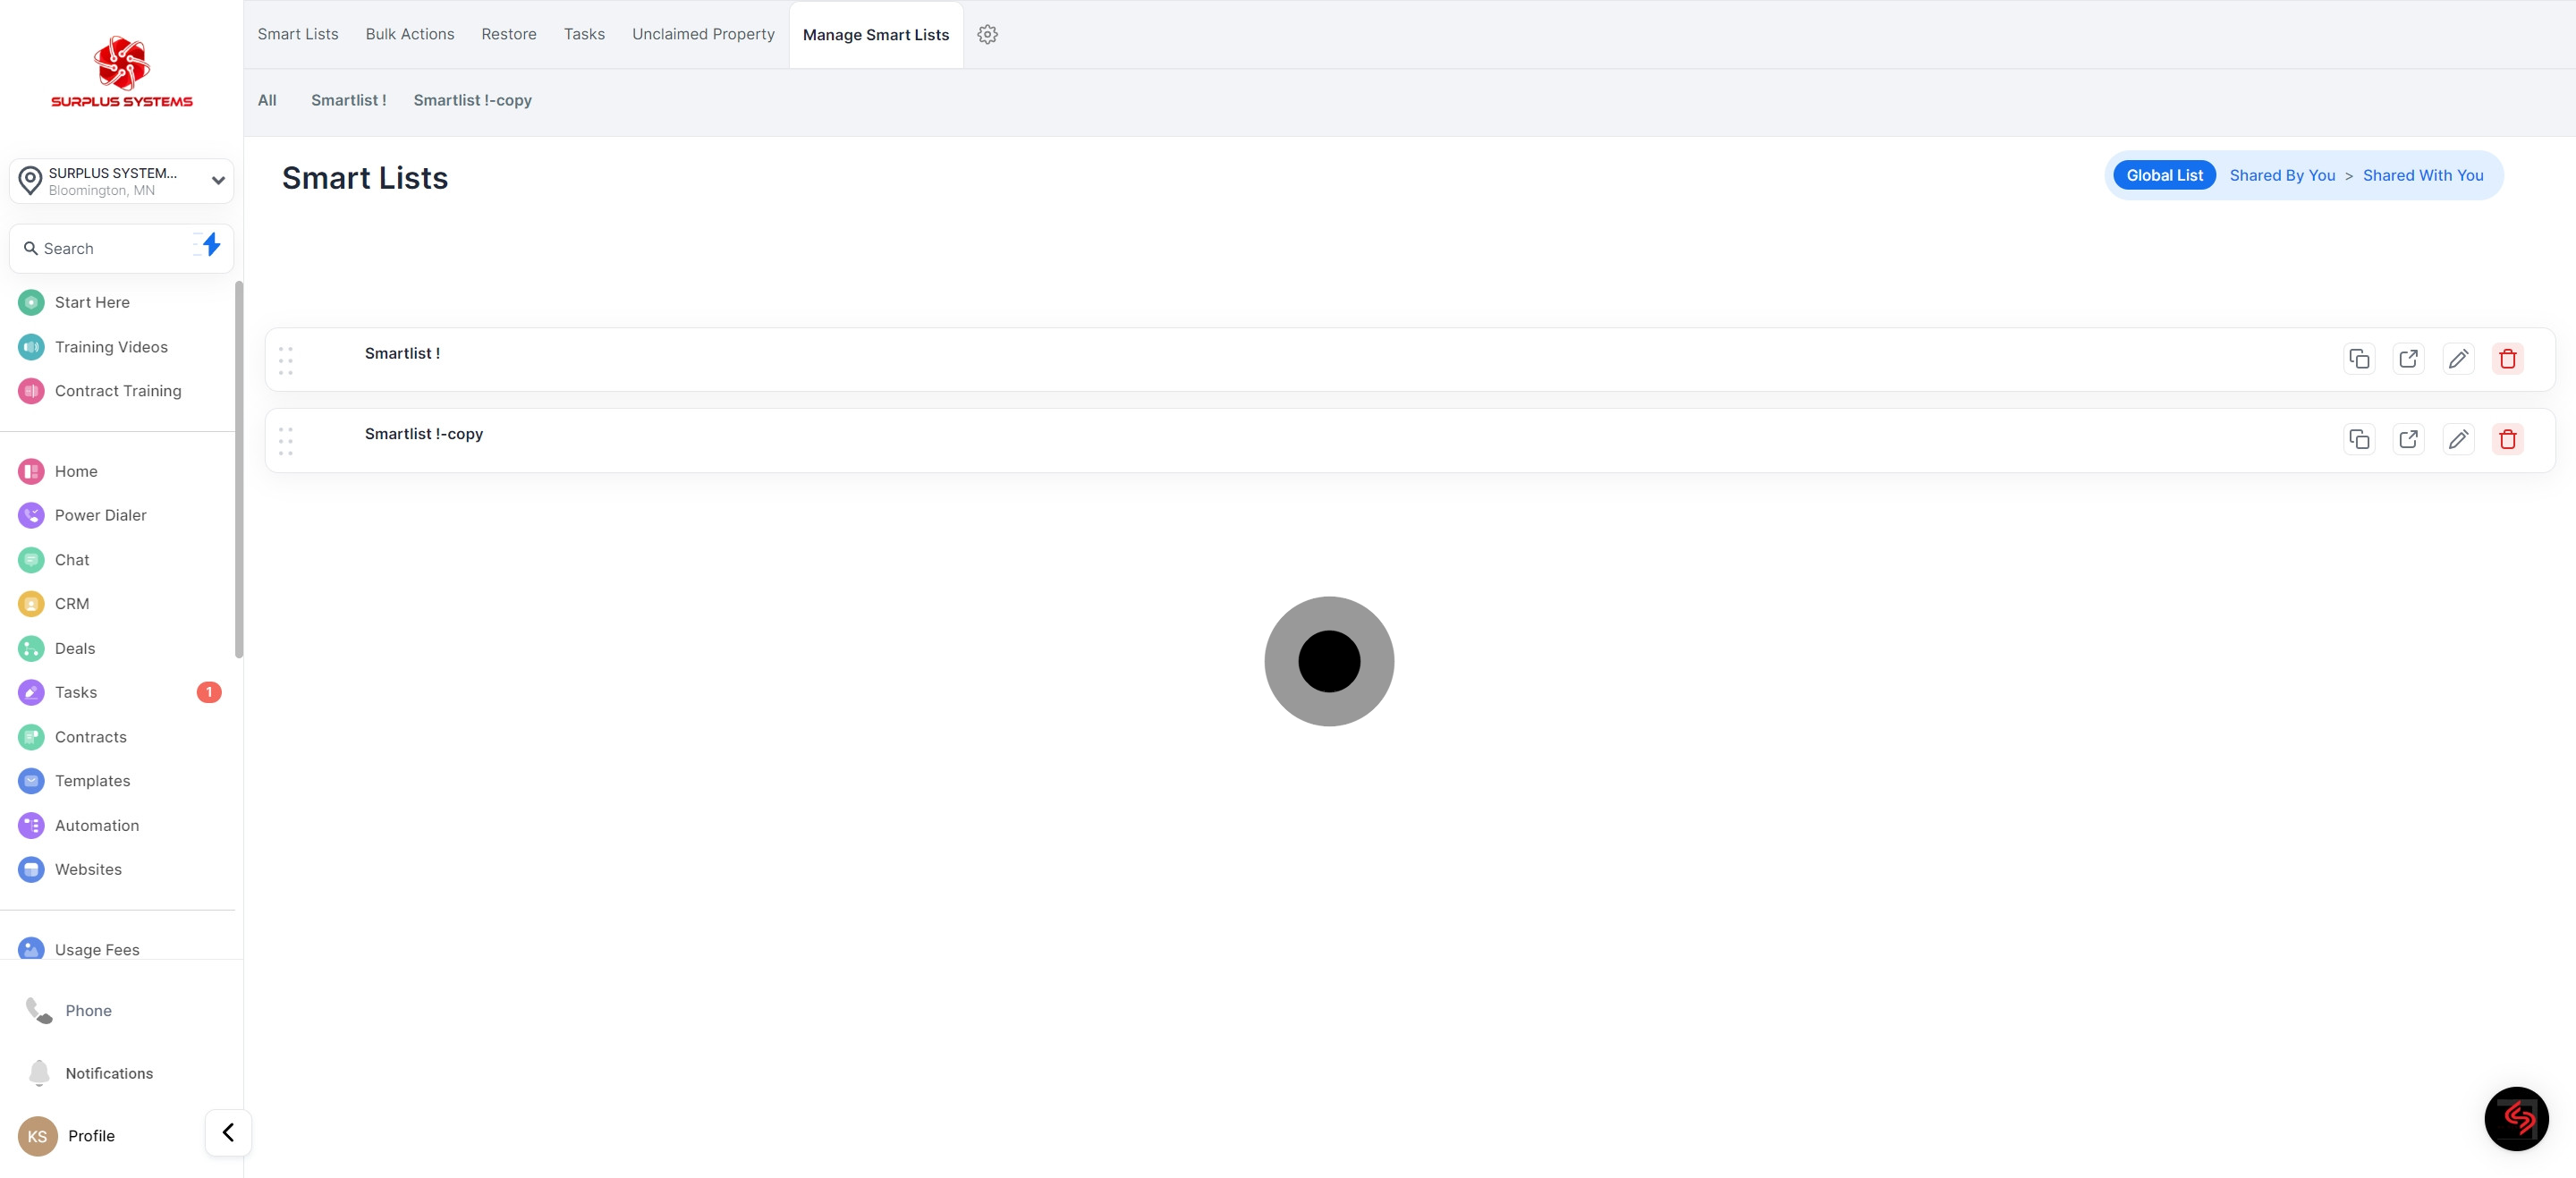This screenshot has height=1178, width=2576.
Task: Open the KS Profile menu
Action: [67, 1136]
